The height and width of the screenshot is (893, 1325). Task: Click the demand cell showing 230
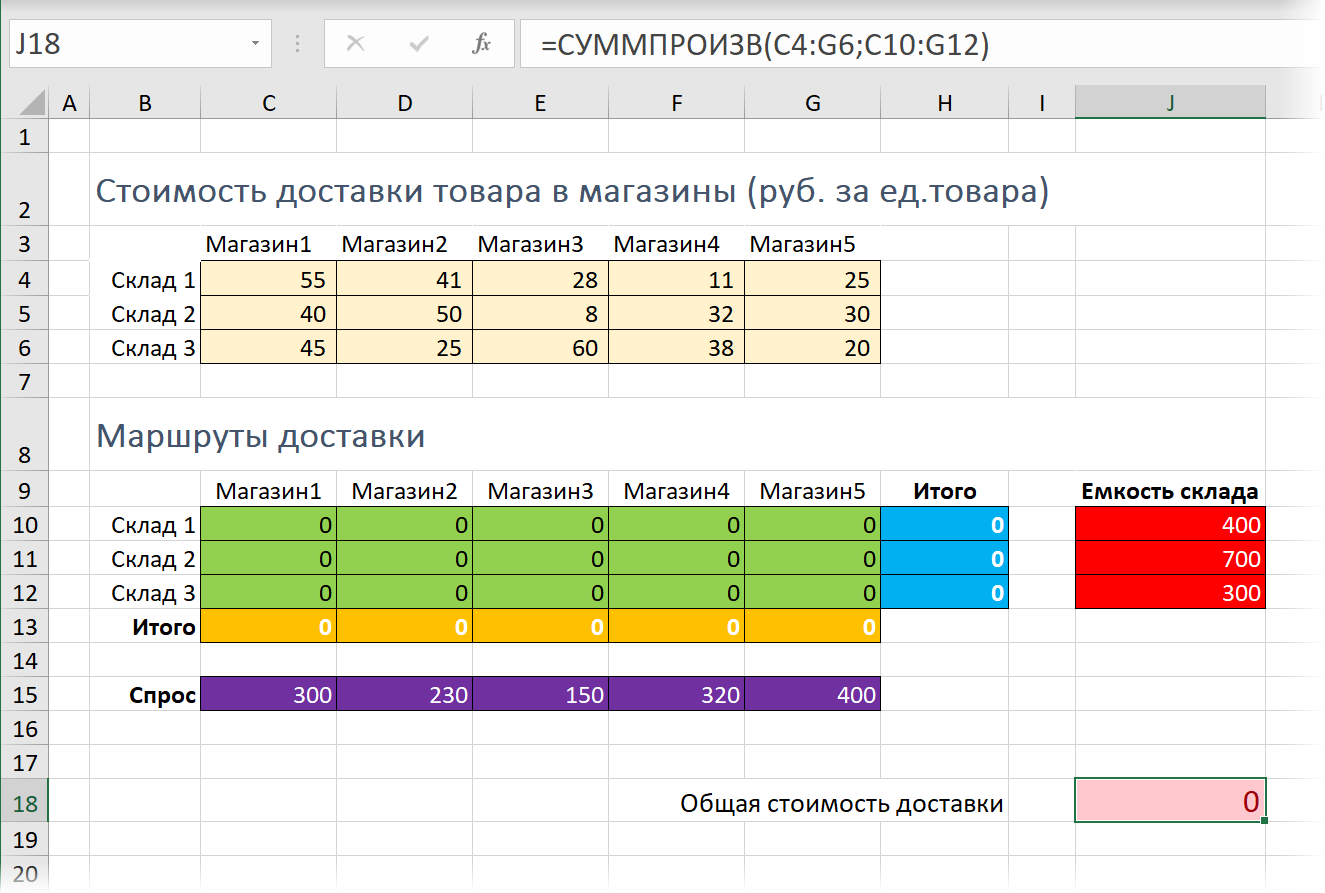click(x=404, y=694)
